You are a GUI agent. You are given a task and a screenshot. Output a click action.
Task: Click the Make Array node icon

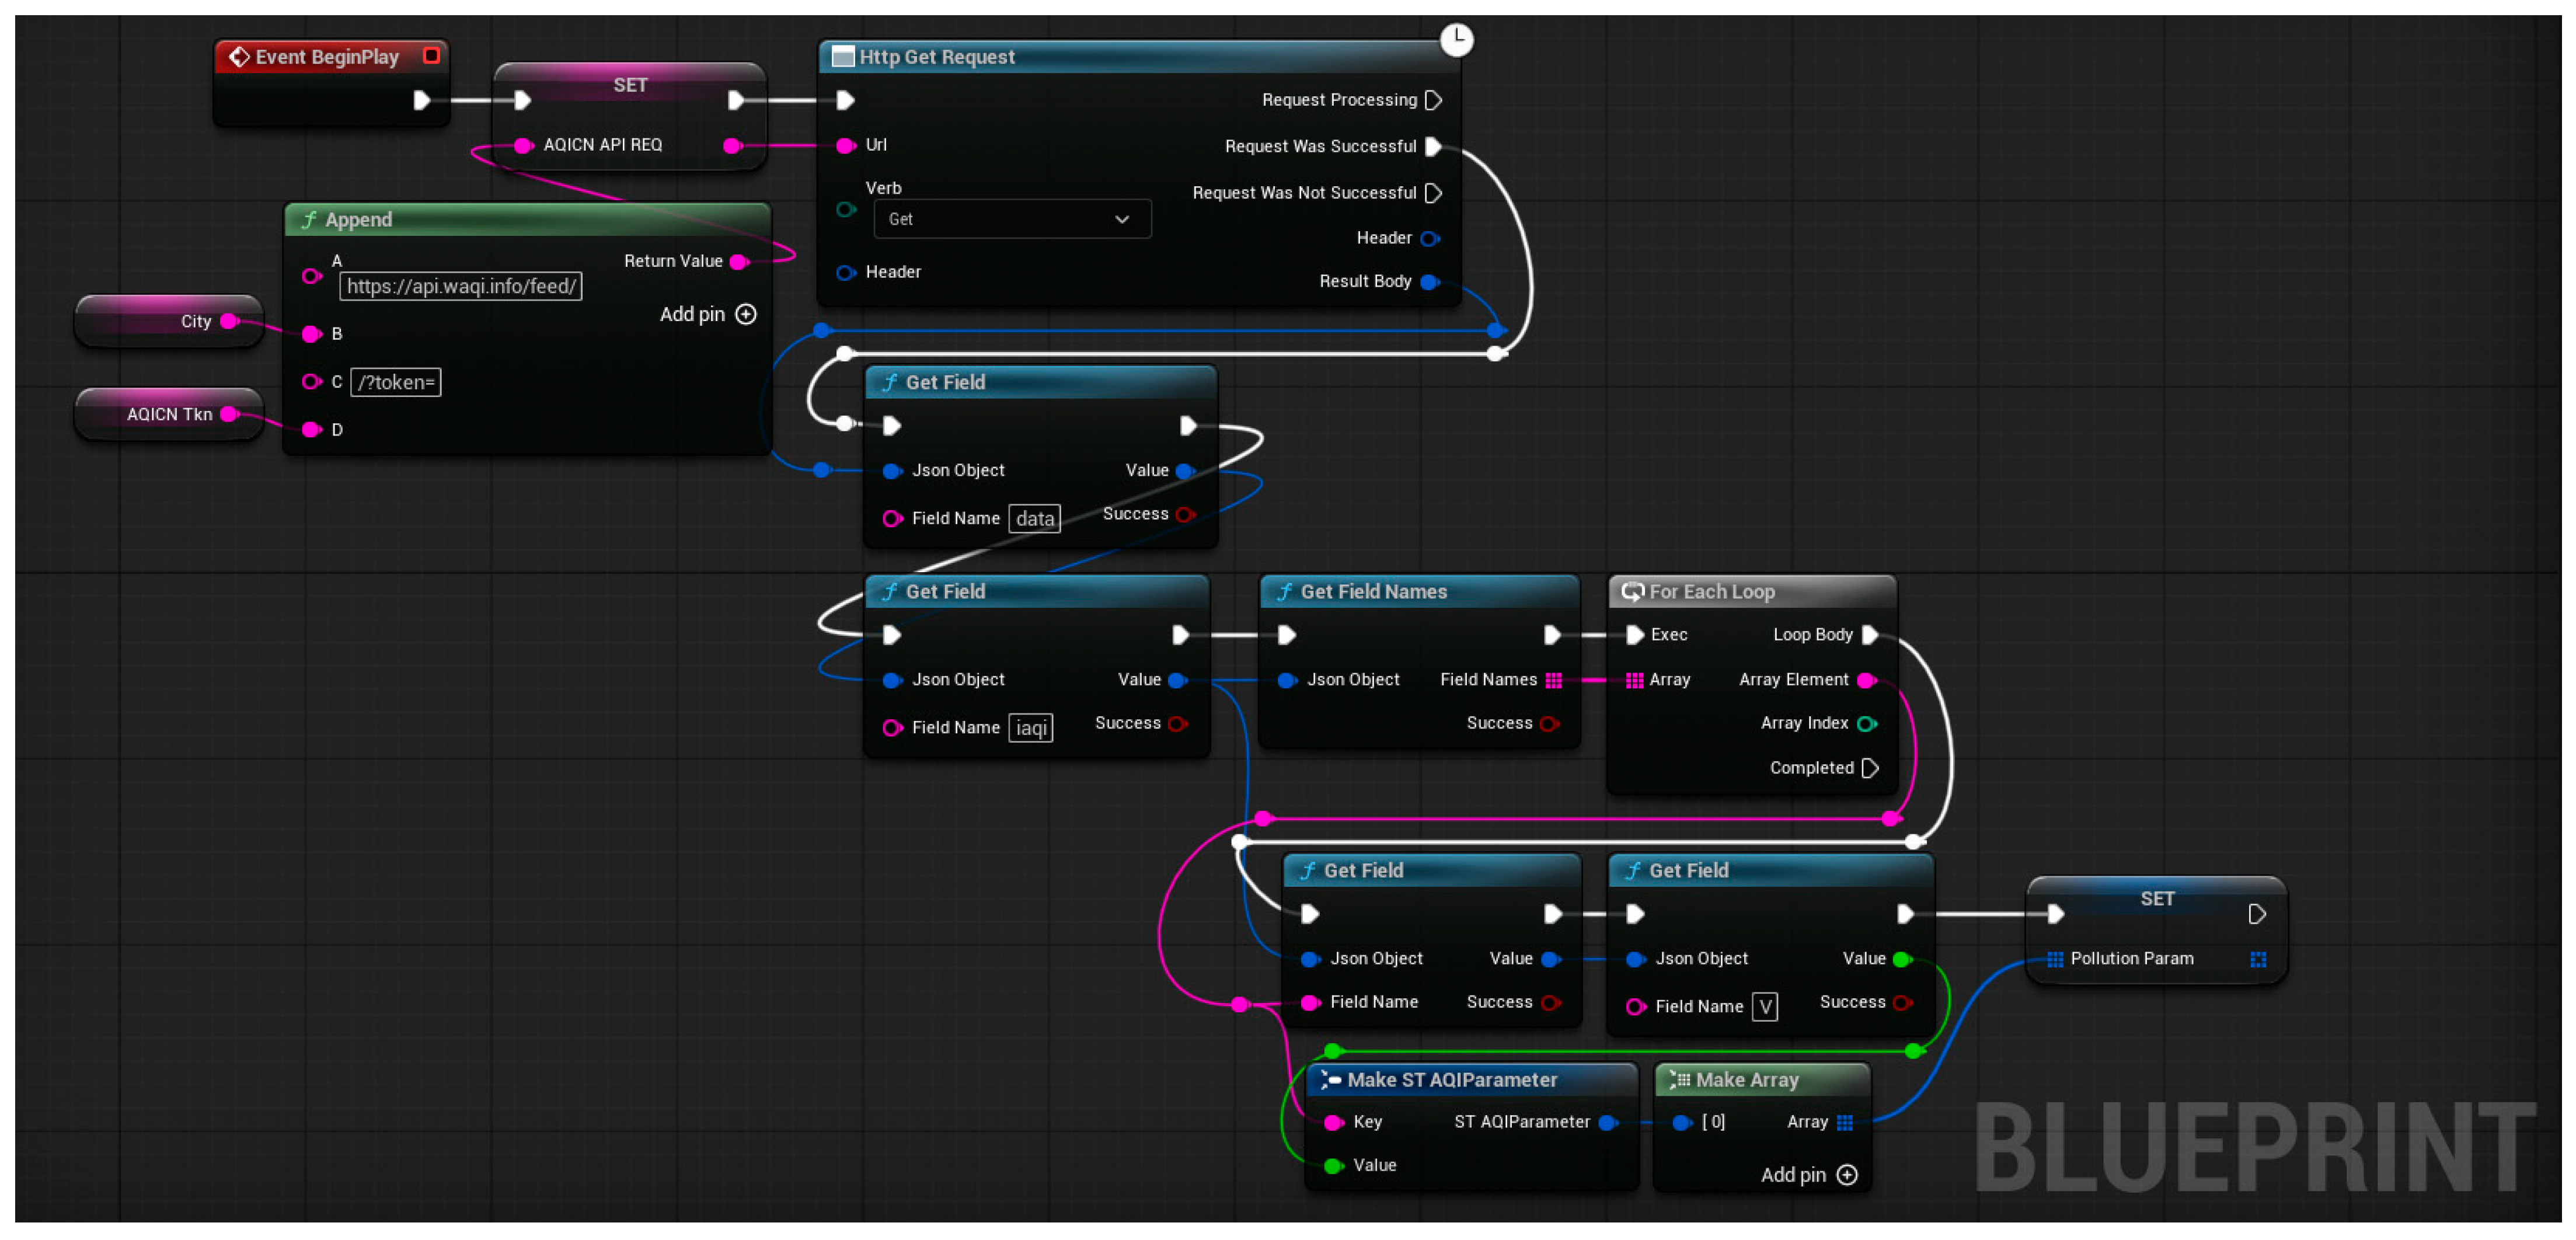point(1679,1079)
